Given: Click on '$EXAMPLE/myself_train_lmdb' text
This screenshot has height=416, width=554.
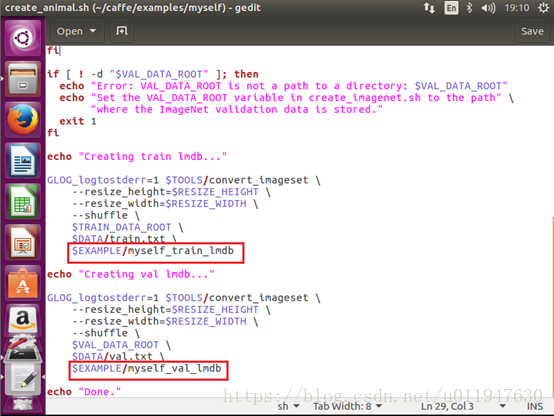Looking at the screenshot, I should [153, 251].
